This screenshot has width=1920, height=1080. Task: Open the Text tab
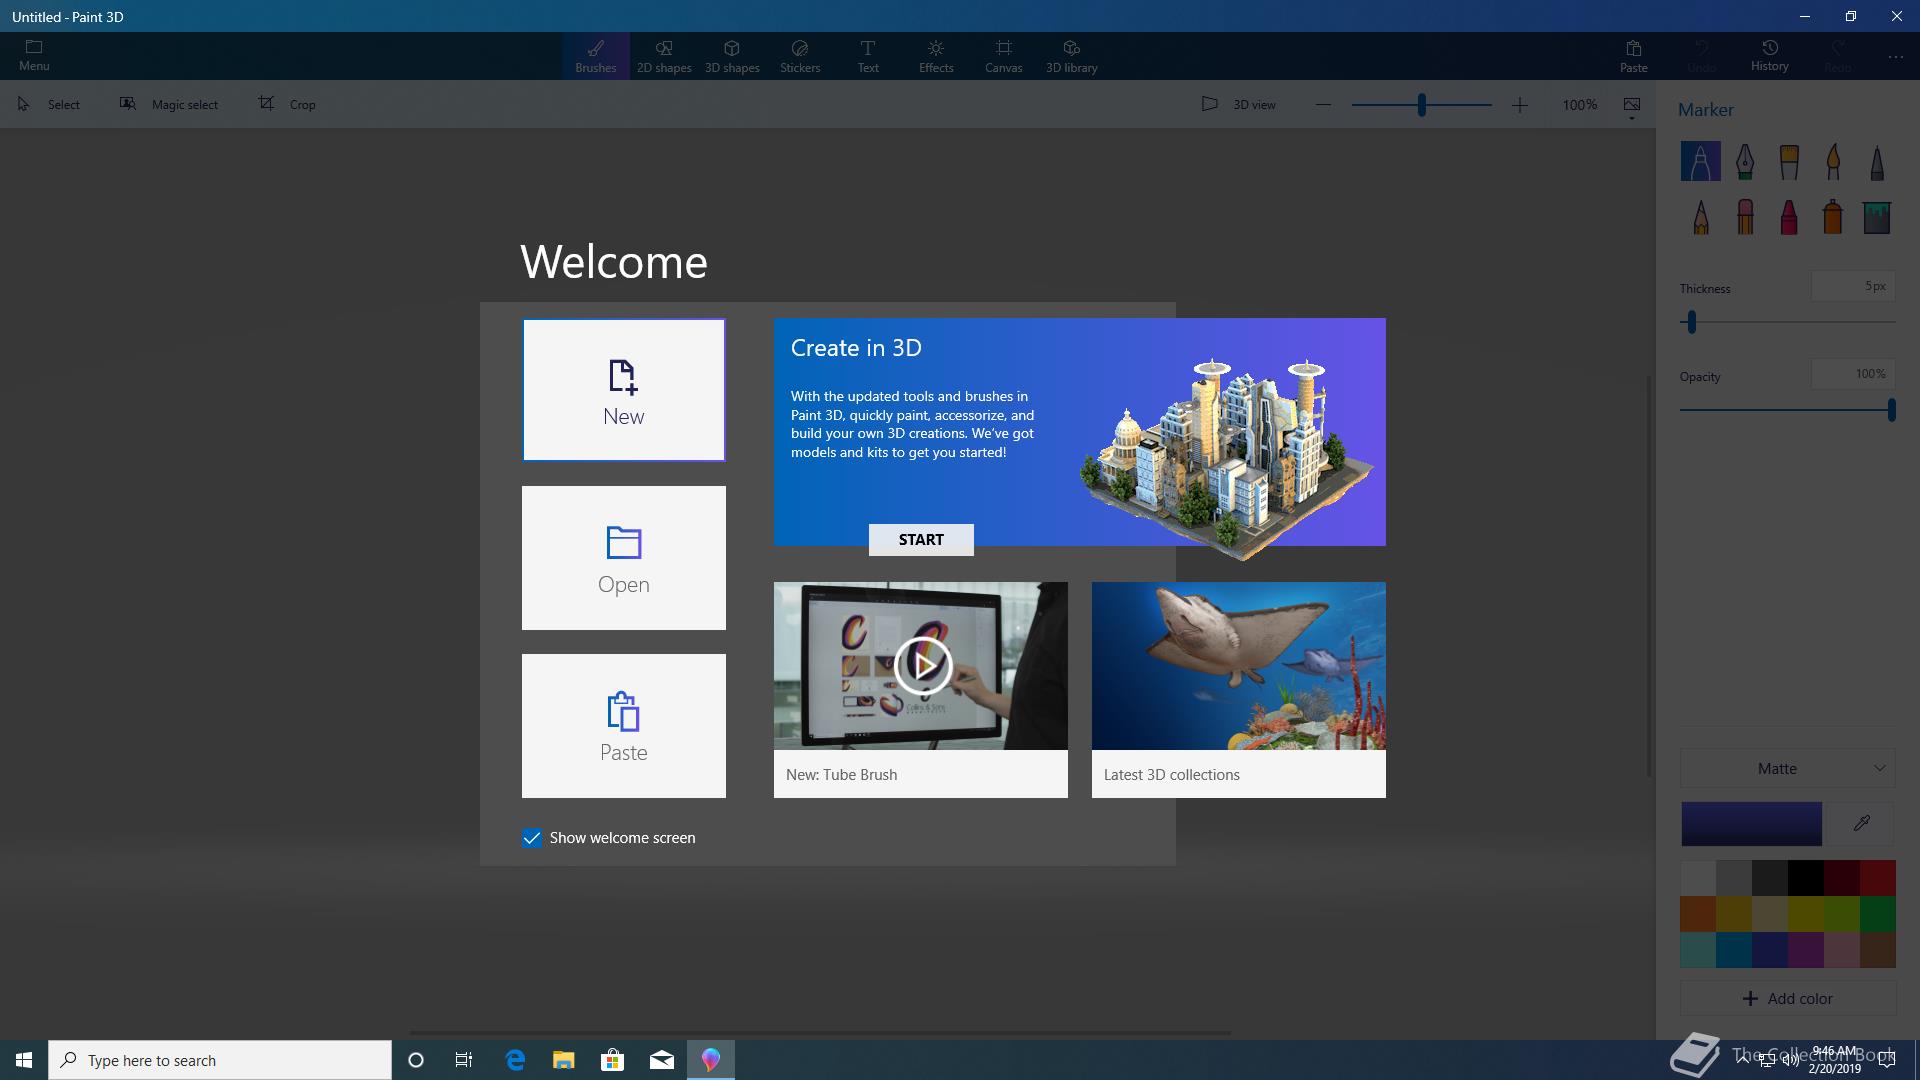pyautogui.click(x=868, y=56)
